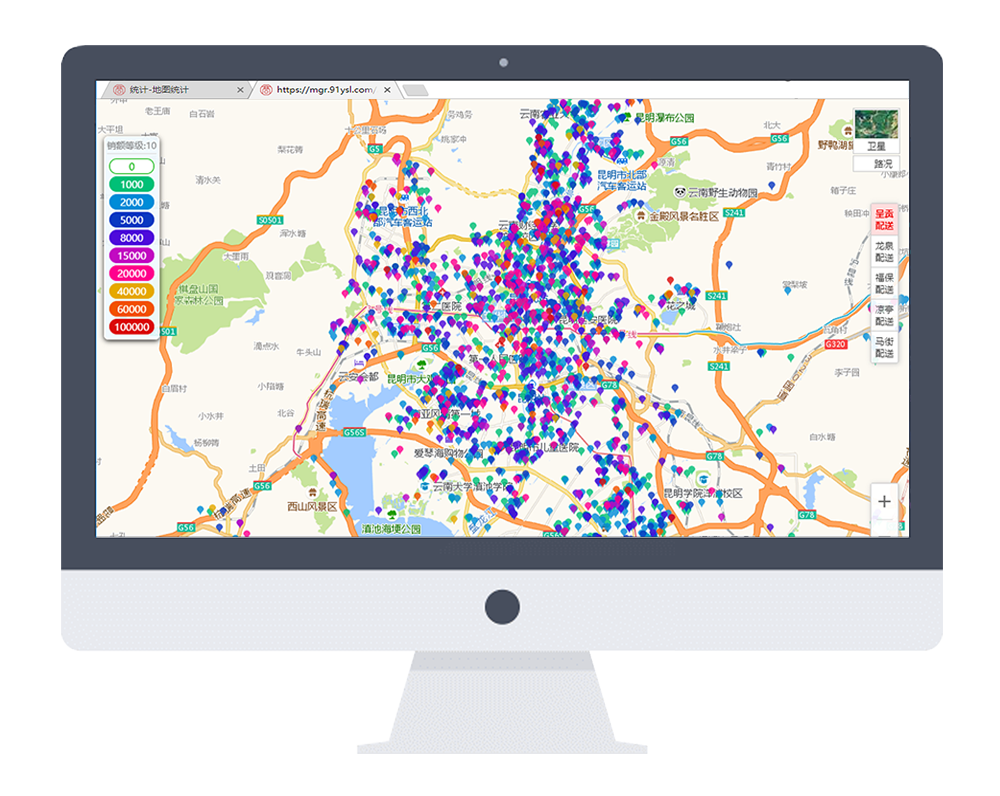Filter by the red 100000 sales level

pos(131,327)
